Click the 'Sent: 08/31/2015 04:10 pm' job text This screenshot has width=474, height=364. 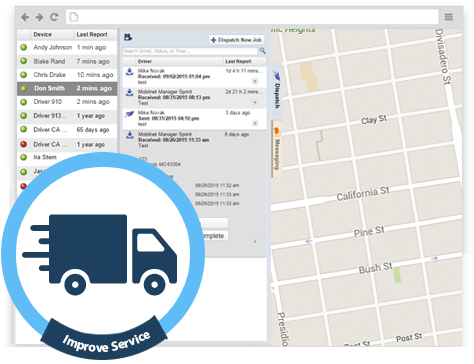pyautogui.click(x=168, y=118)
